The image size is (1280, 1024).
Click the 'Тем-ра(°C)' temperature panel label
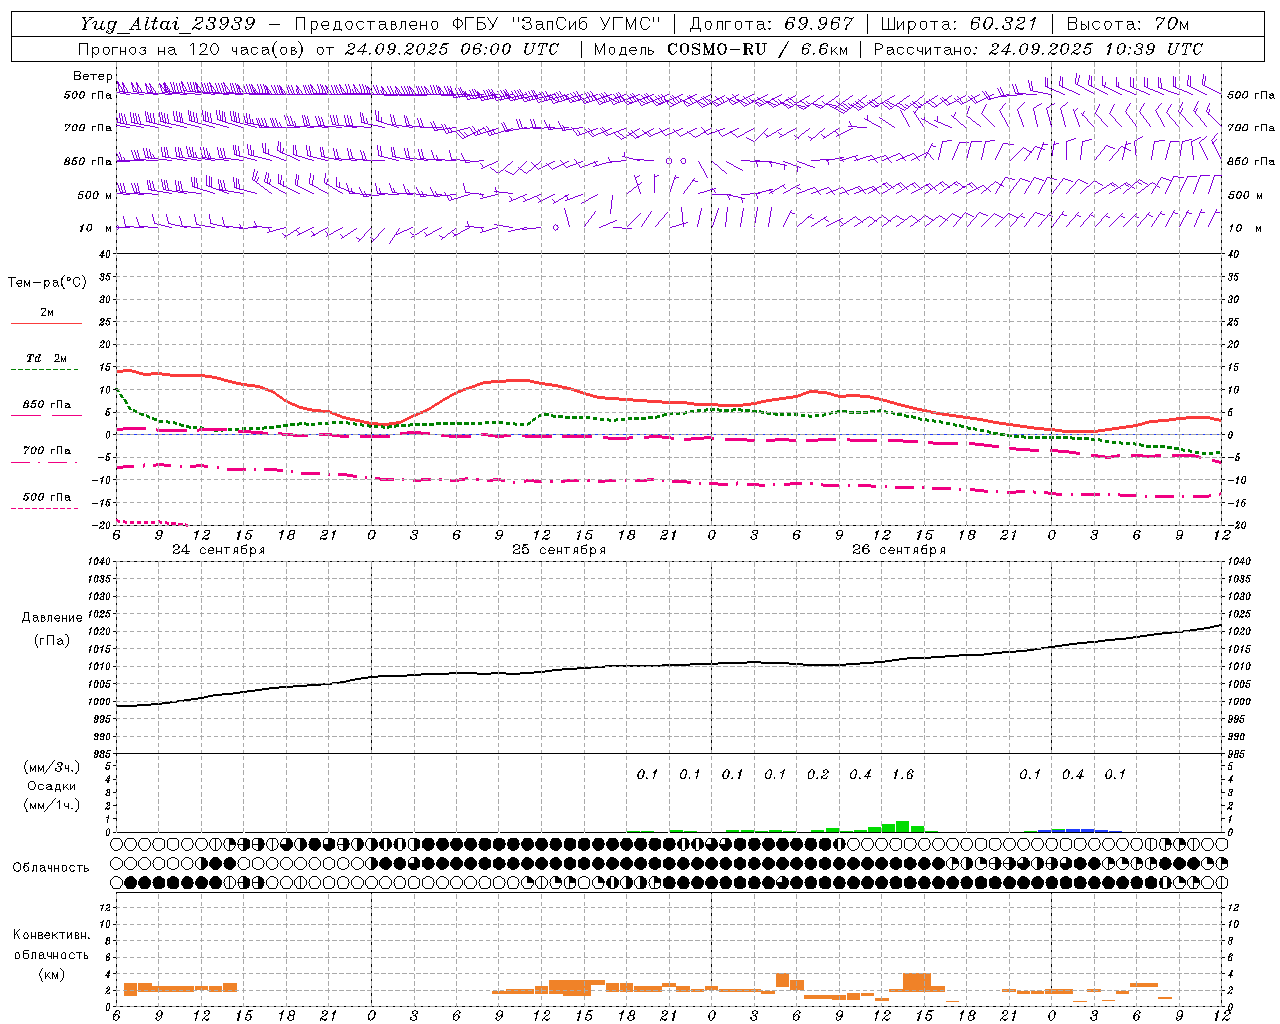coord(47,283)
